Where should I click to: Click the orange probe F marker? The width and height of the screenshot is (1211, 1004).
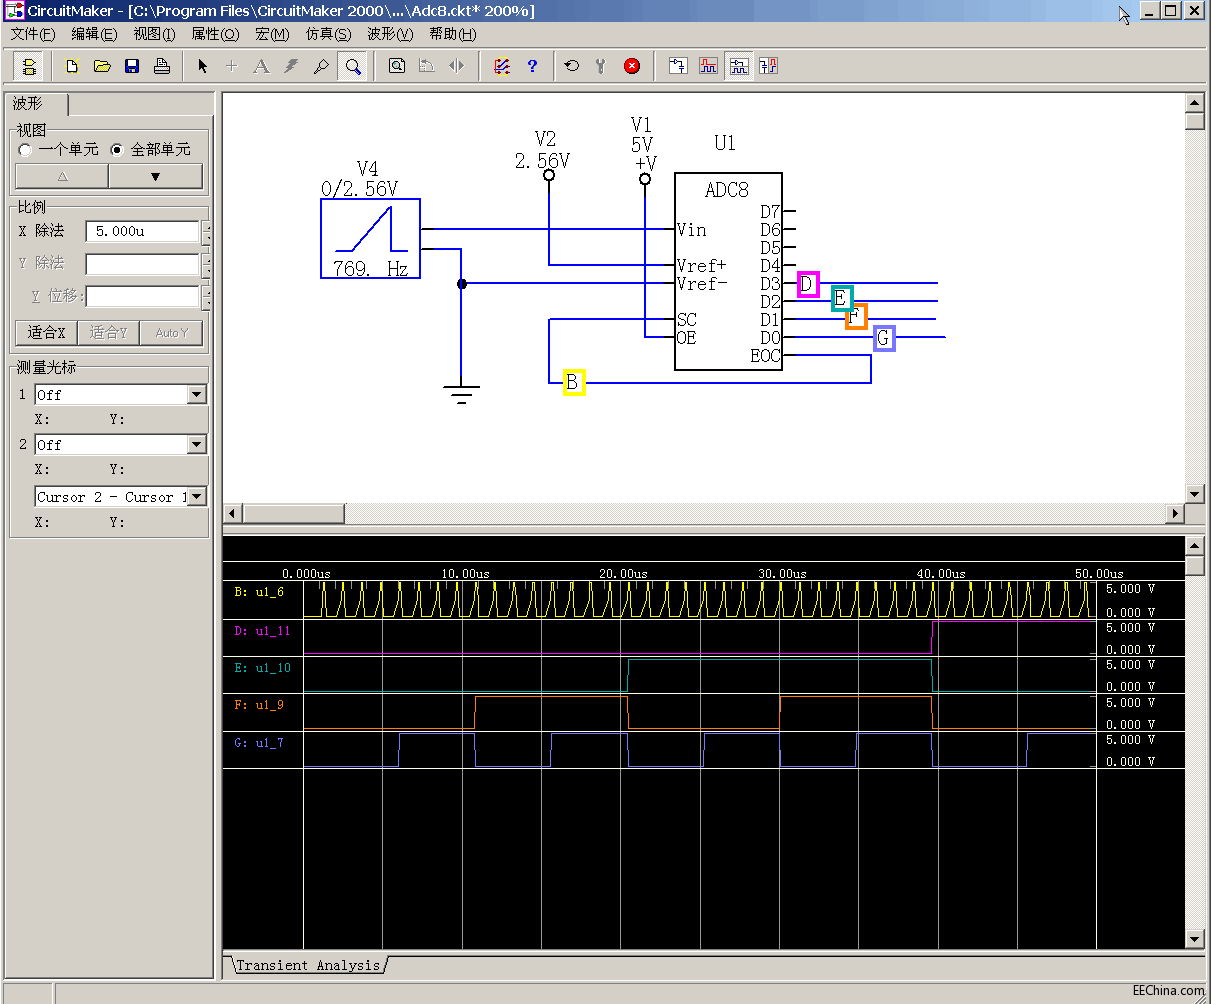point(855,317)
